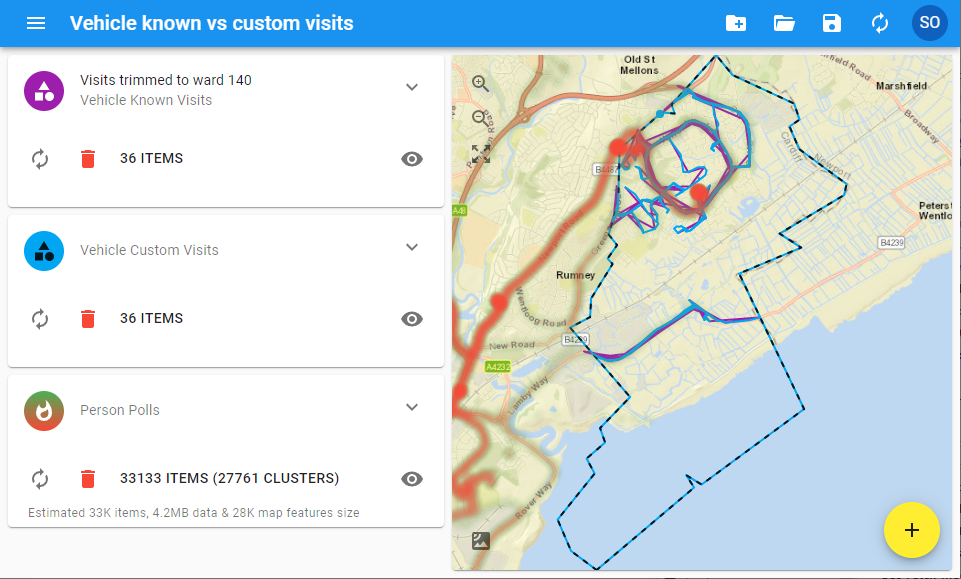Click the header refresh icon
The width and height of the screenshot is (961, 579).
(880, 23)
